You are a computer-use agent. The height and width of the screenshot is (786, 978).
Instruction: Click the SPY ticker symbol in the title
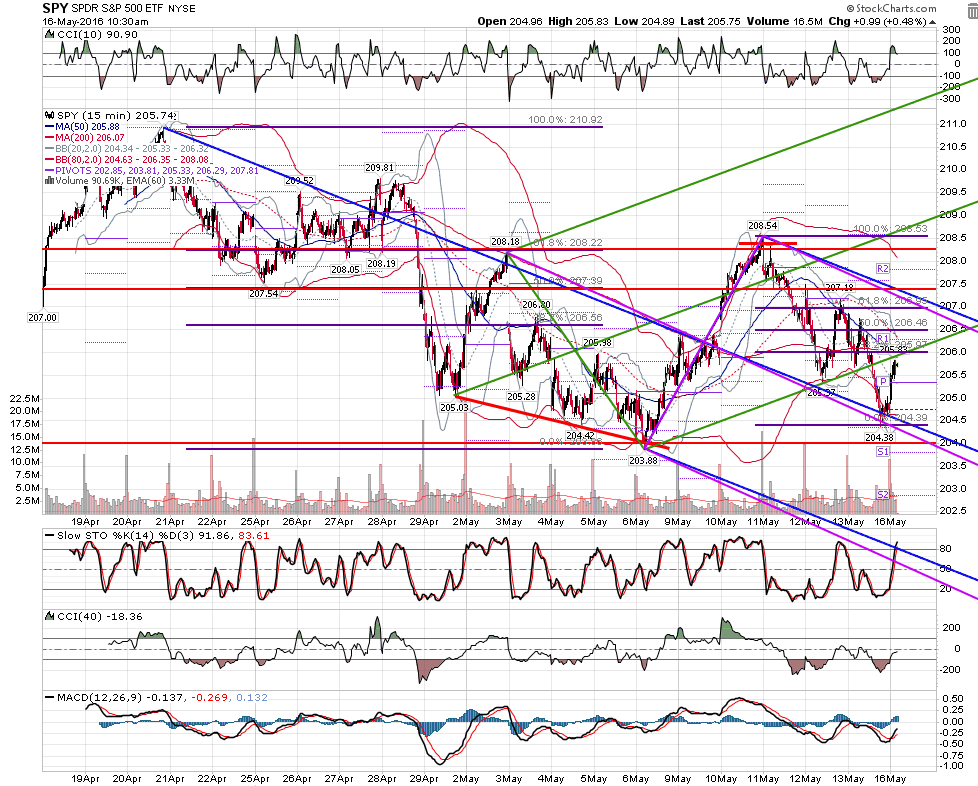55,8
